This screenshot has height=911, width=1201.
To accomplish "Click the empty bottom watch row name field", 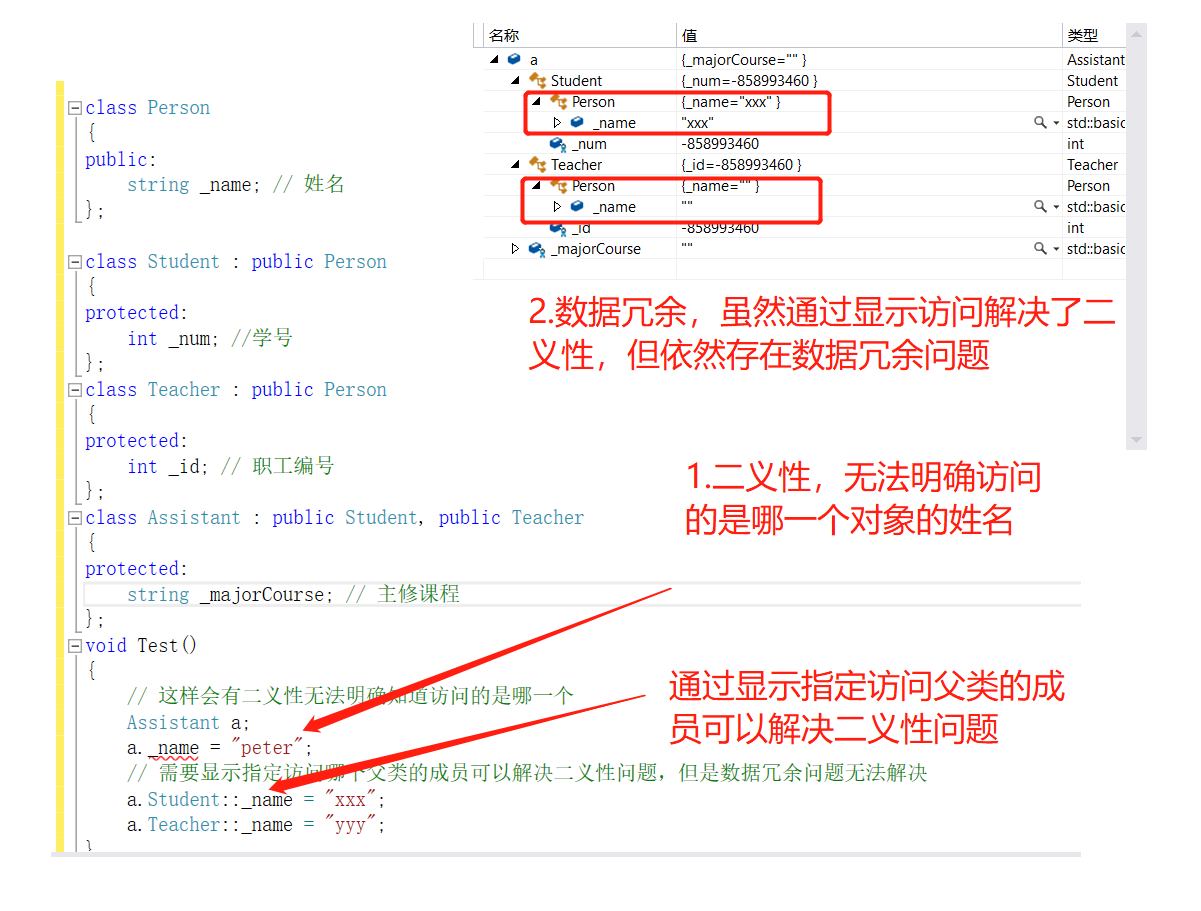I will pos(580,269).
